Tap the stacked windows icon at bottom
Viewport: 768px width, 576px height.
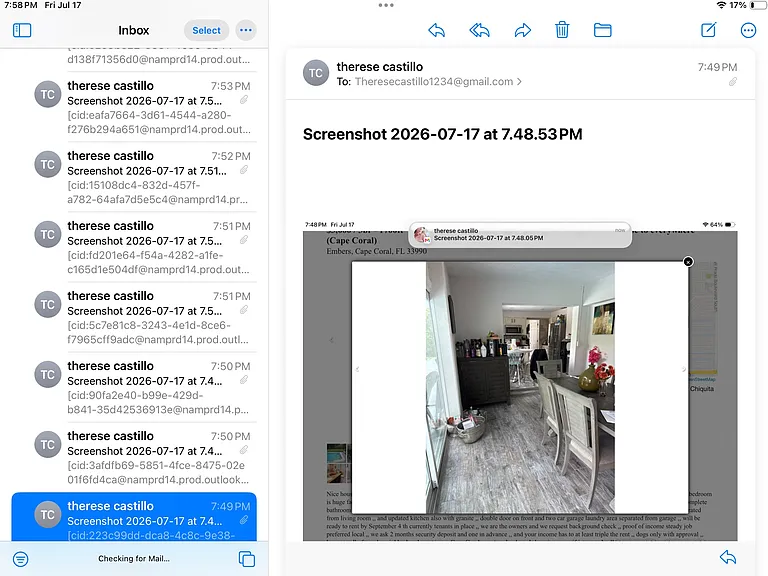click(x=246, y=559)
